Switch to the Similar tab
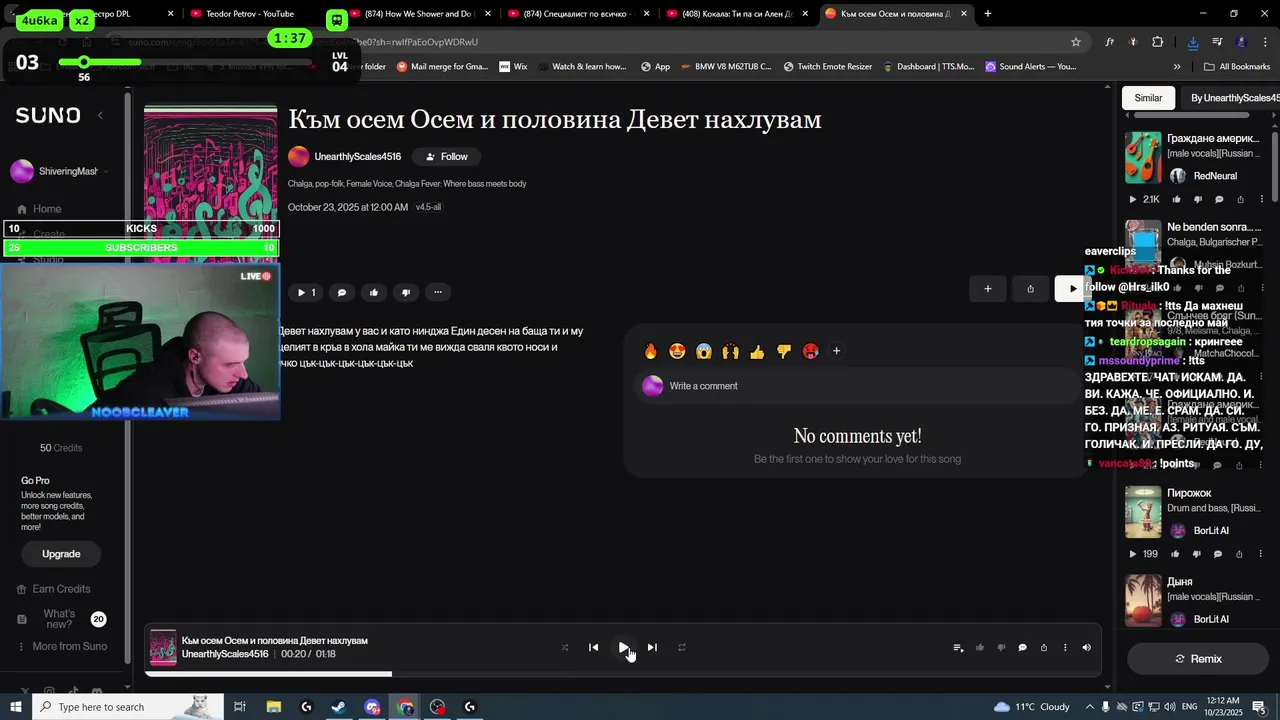Viewport: 1280px width, 720px height. point(1148,98)
